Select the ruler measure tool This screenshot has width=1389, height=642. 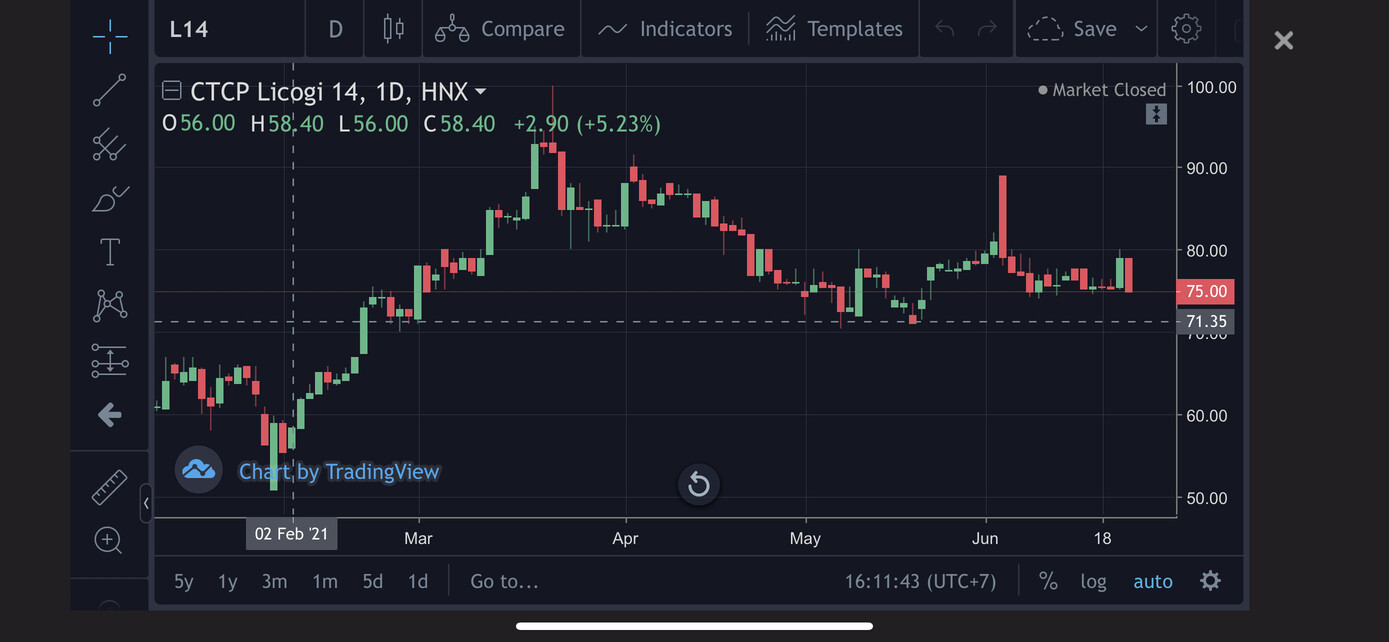coord(110,487)
